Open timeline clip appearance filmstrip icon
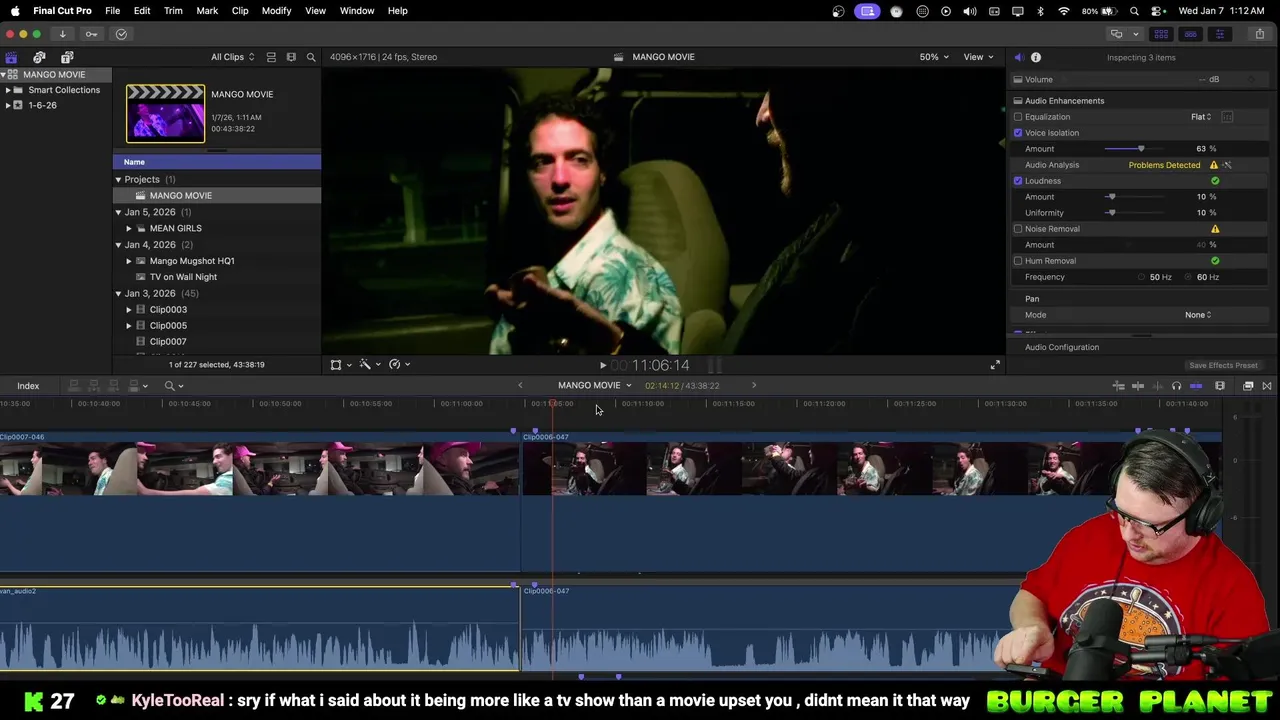The width and height of the screenshot is (1280, 720). tap(1220, 386)
